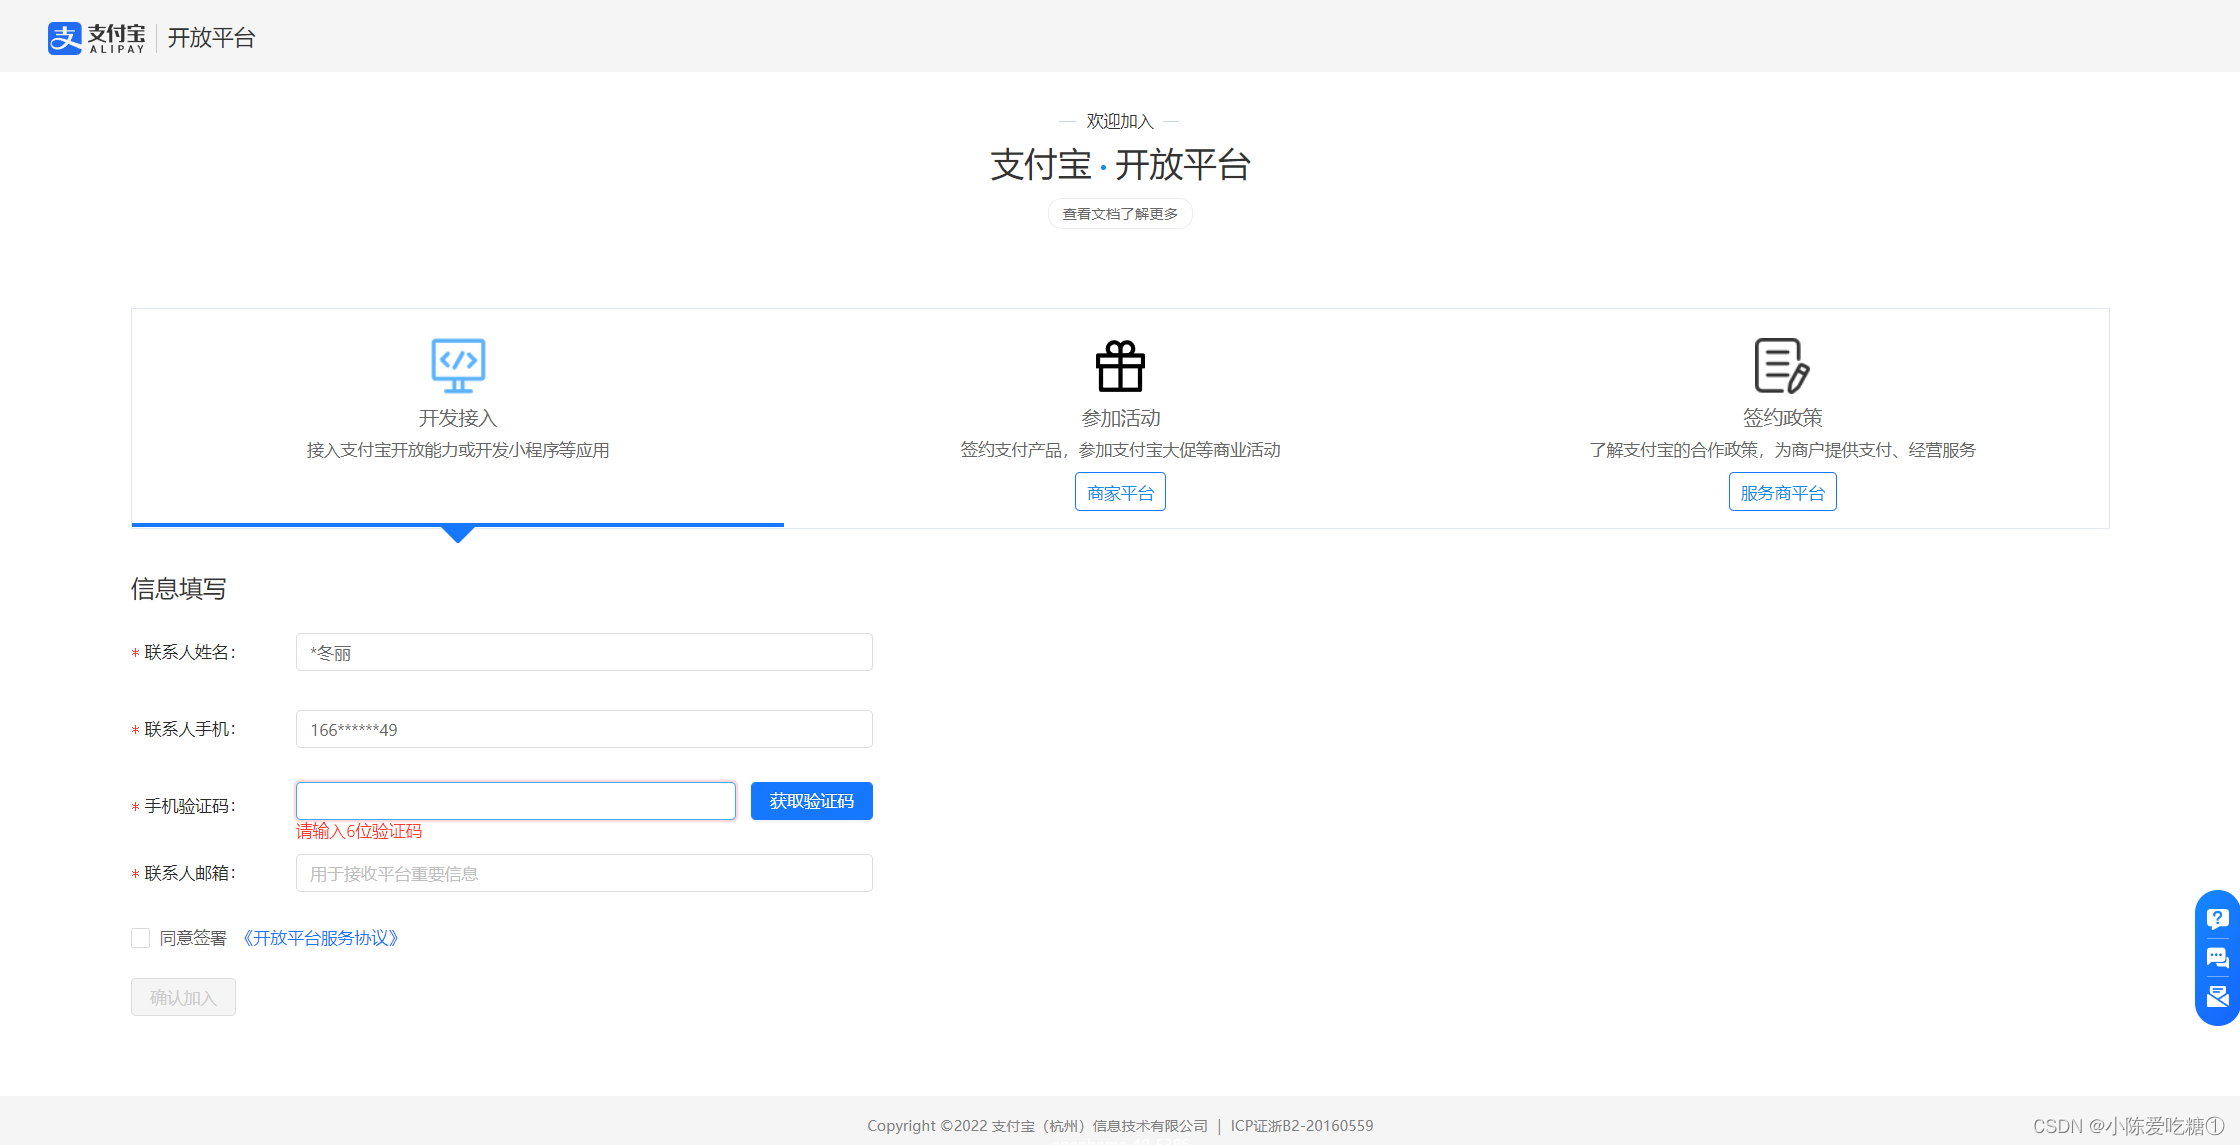2240x1145 pixels.
Task: Click 获取验证码 button
Action: pyautogui.click(x=811, y=801)
